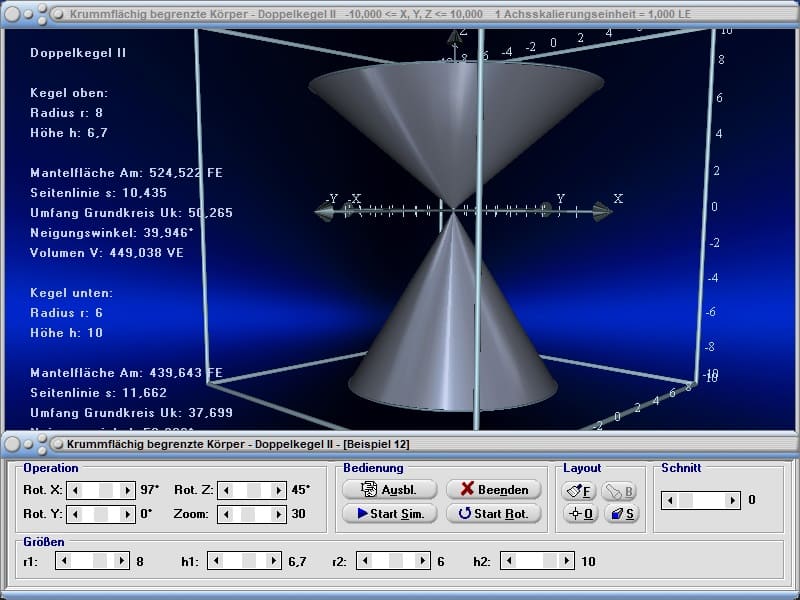The image size is (800, 600).
Task: Decrease Rot. X with its left arrow
Action: 75,490
